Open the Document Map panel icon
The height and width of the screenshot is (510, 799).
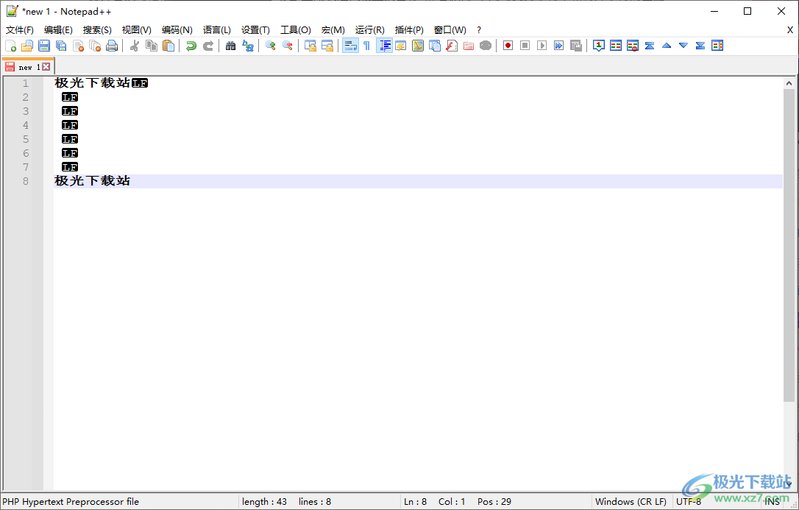click(x=418, y=46)
